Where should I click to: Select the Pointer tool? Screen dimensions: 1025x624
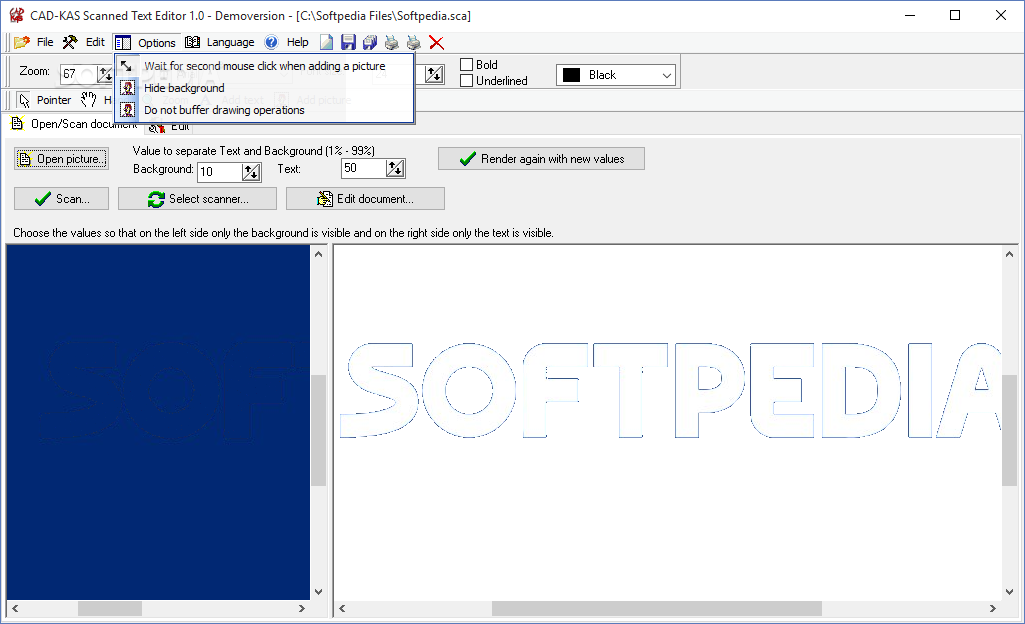[44, 100]
